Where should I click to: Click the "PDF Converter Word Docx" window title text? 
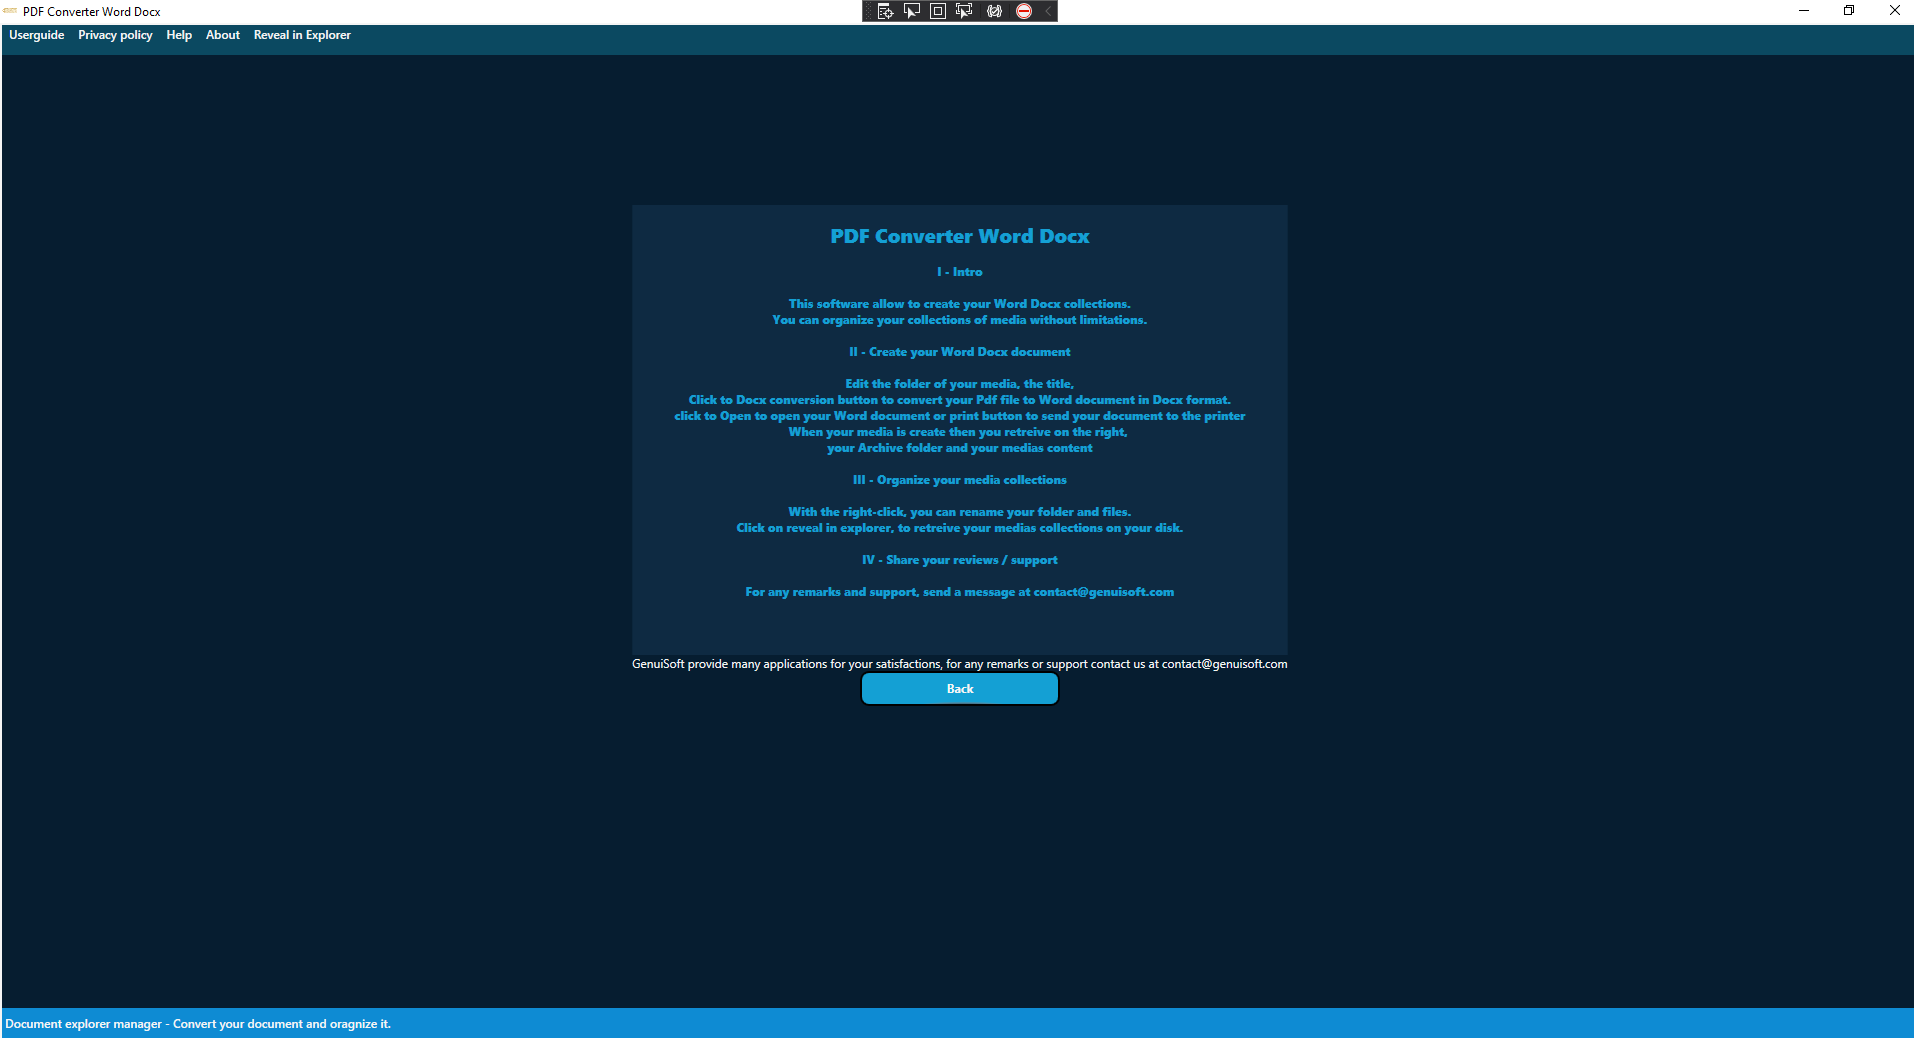point(92,12)
